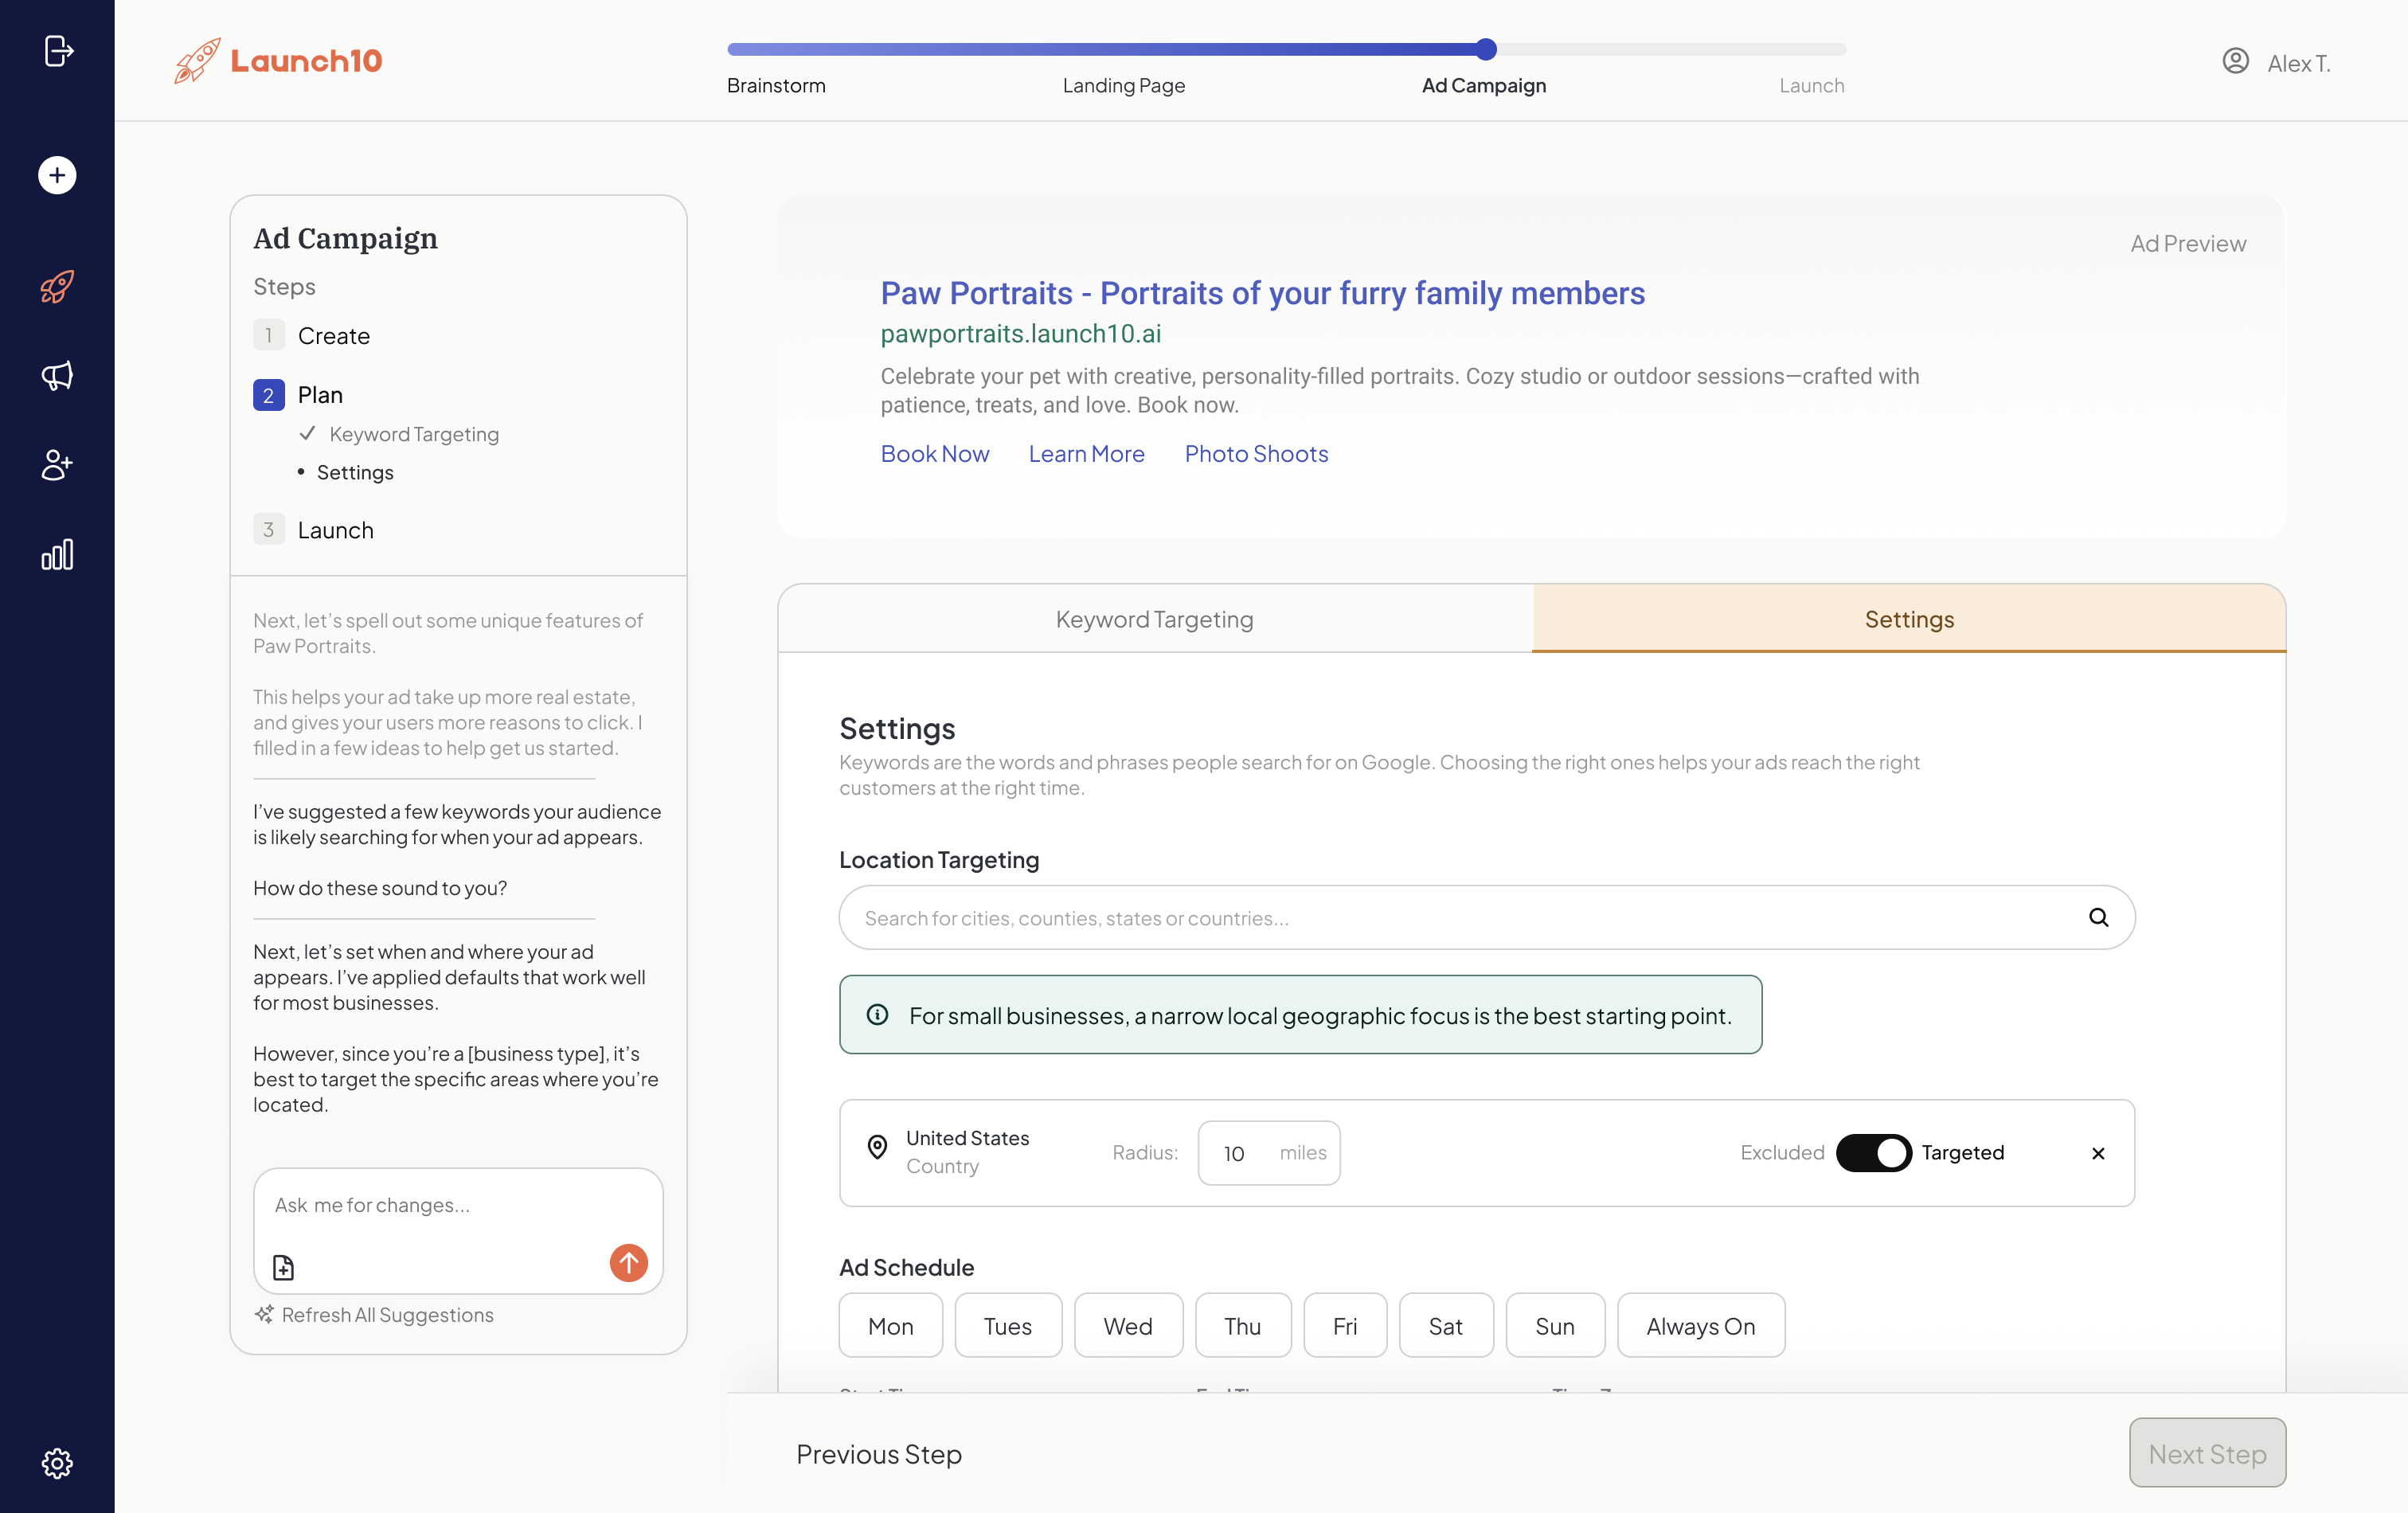Viewport: 2408px width, 1513px height.
Task: Open the settings gear icon
Action: click(x=57, y=1463)
